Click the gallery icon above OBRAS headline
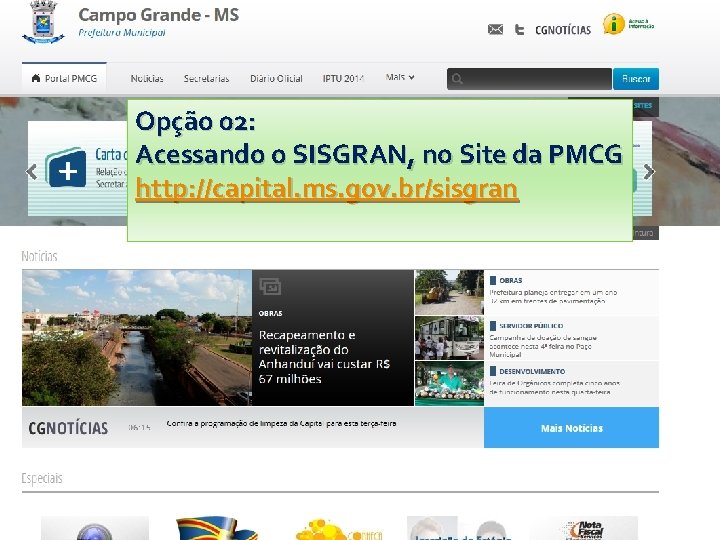720x540 pixels. [x=270, y=286]
